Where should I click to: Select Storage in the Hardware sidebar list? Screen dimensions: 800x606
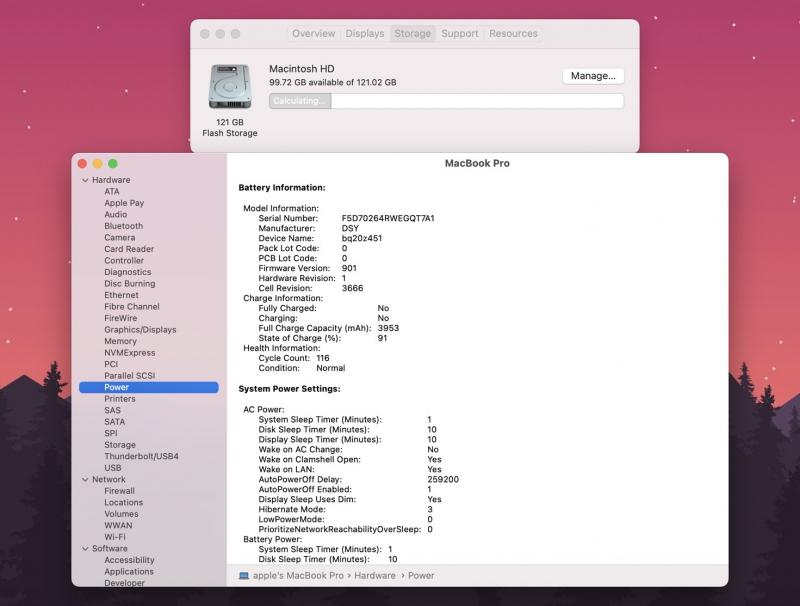pos(120,445)
